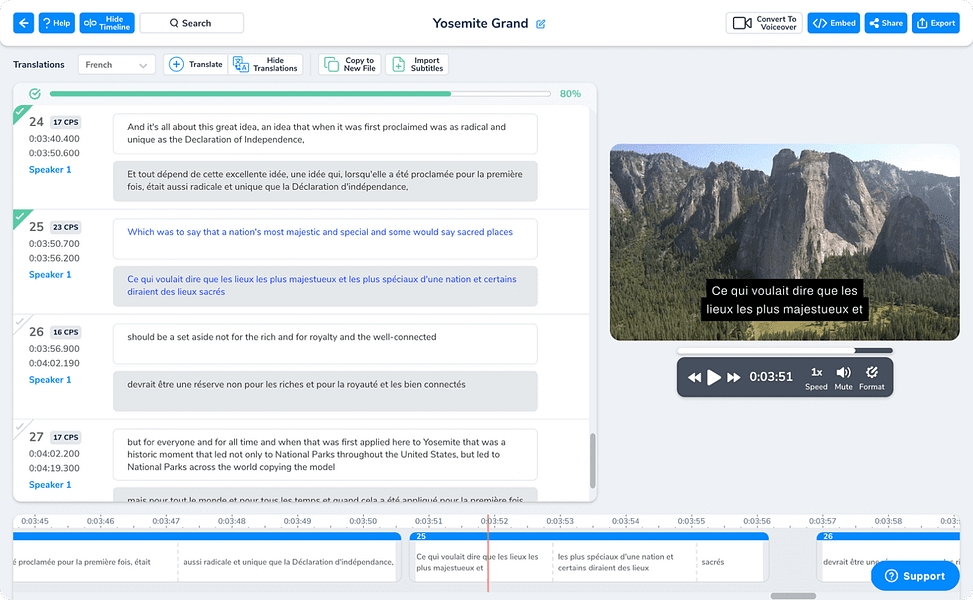Screen dimensions: 973x600
Task: Mute the video audio
Action: click(843, 378)
